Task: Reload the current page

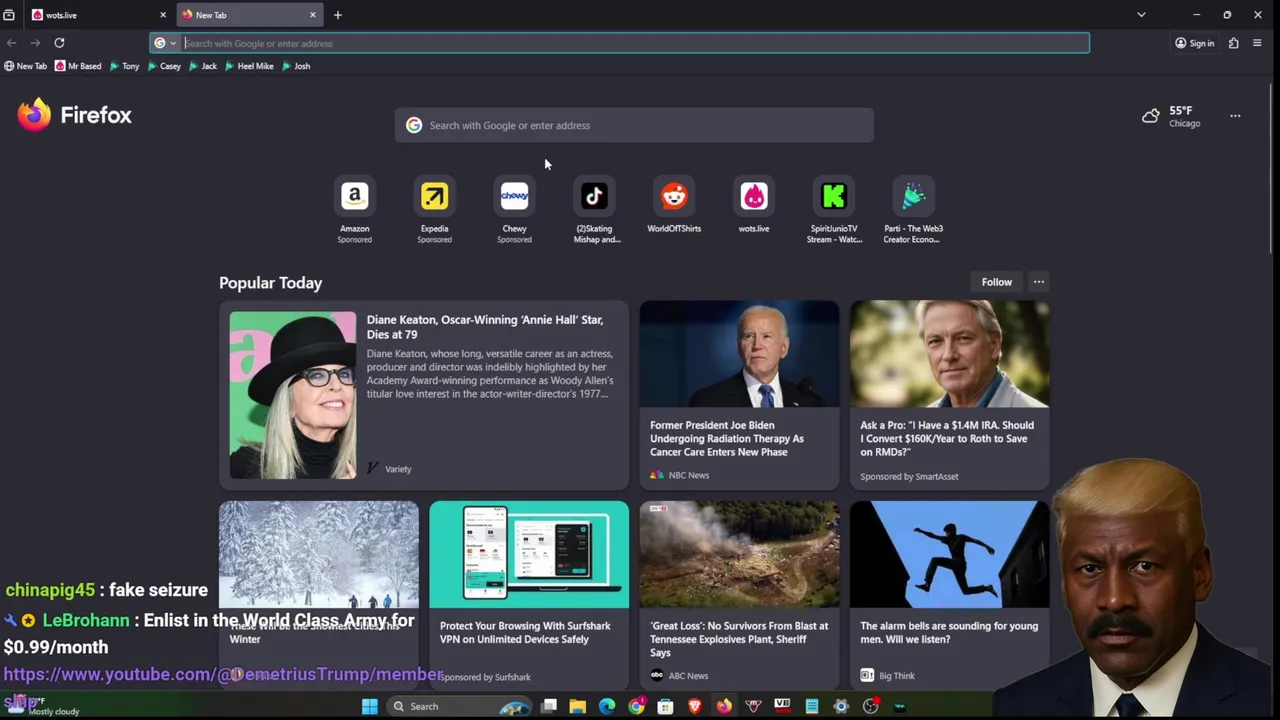Action: [x=59, y=43]
